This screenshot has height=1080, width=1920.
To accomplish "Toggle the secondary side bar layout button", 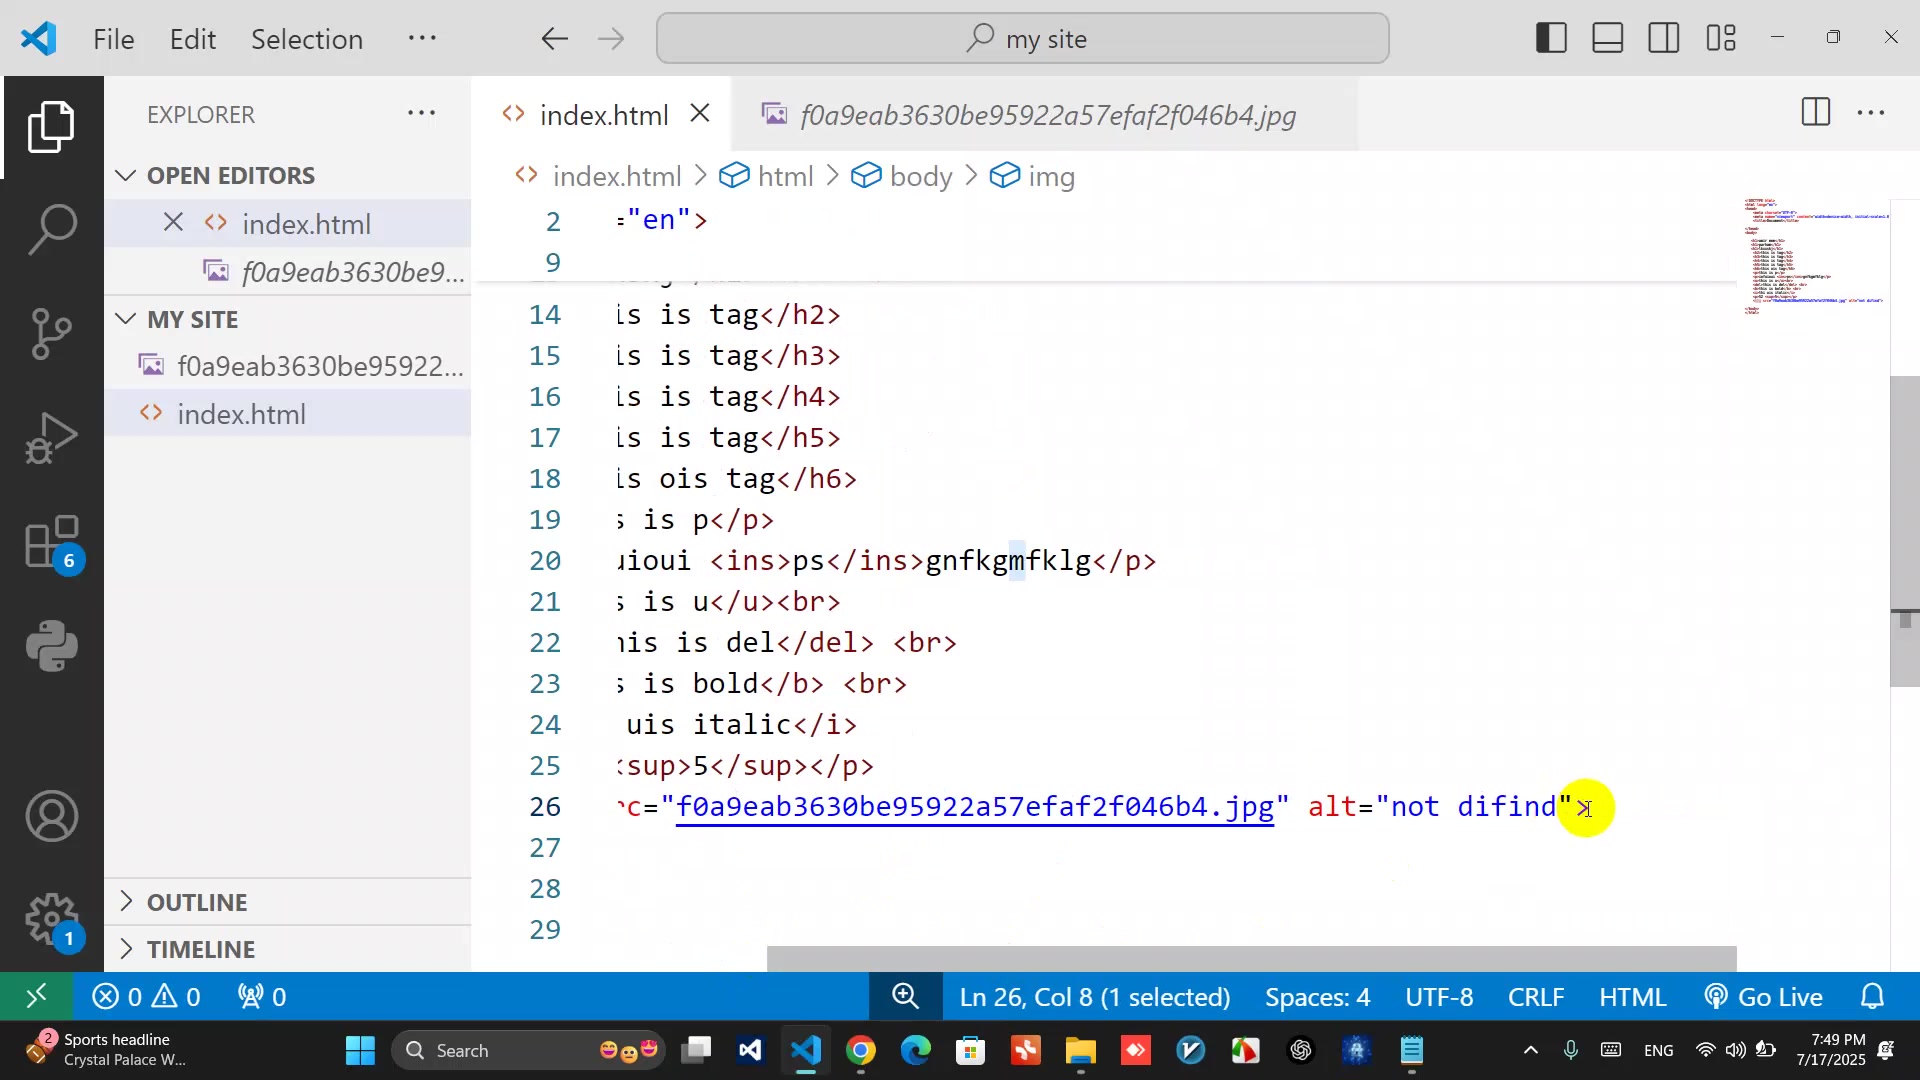I will 1664,38.
